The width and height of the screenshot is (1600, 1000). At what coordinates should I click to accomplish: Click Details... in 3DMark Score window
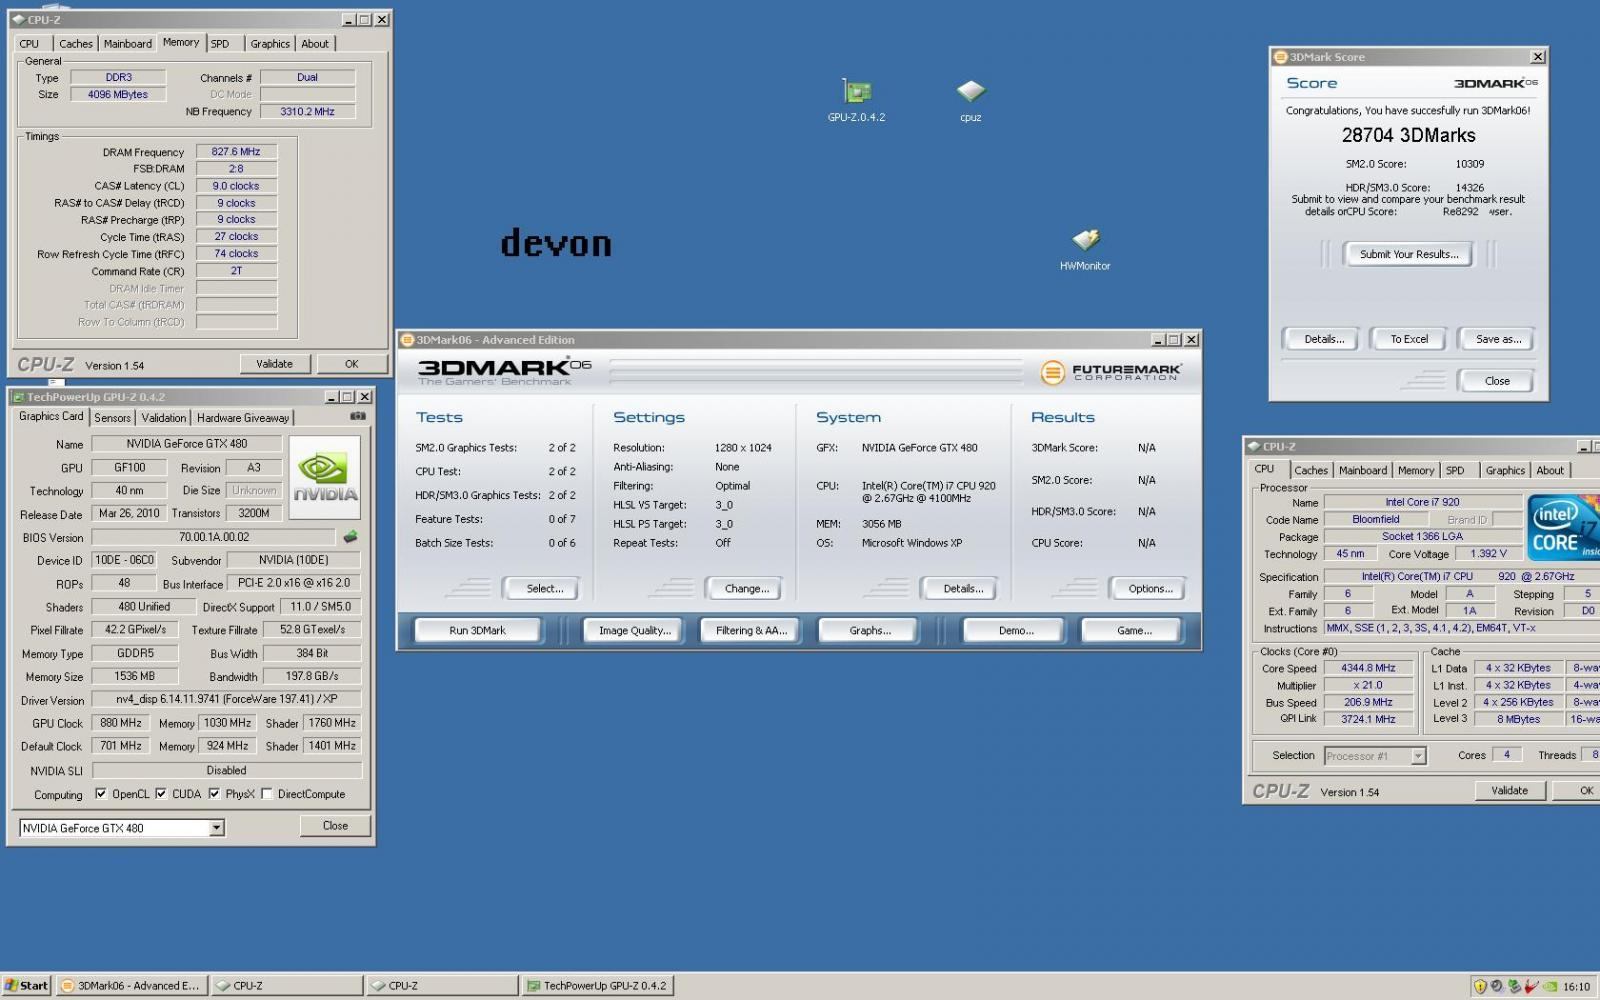pyautogui.click(x=1323, y=340)
